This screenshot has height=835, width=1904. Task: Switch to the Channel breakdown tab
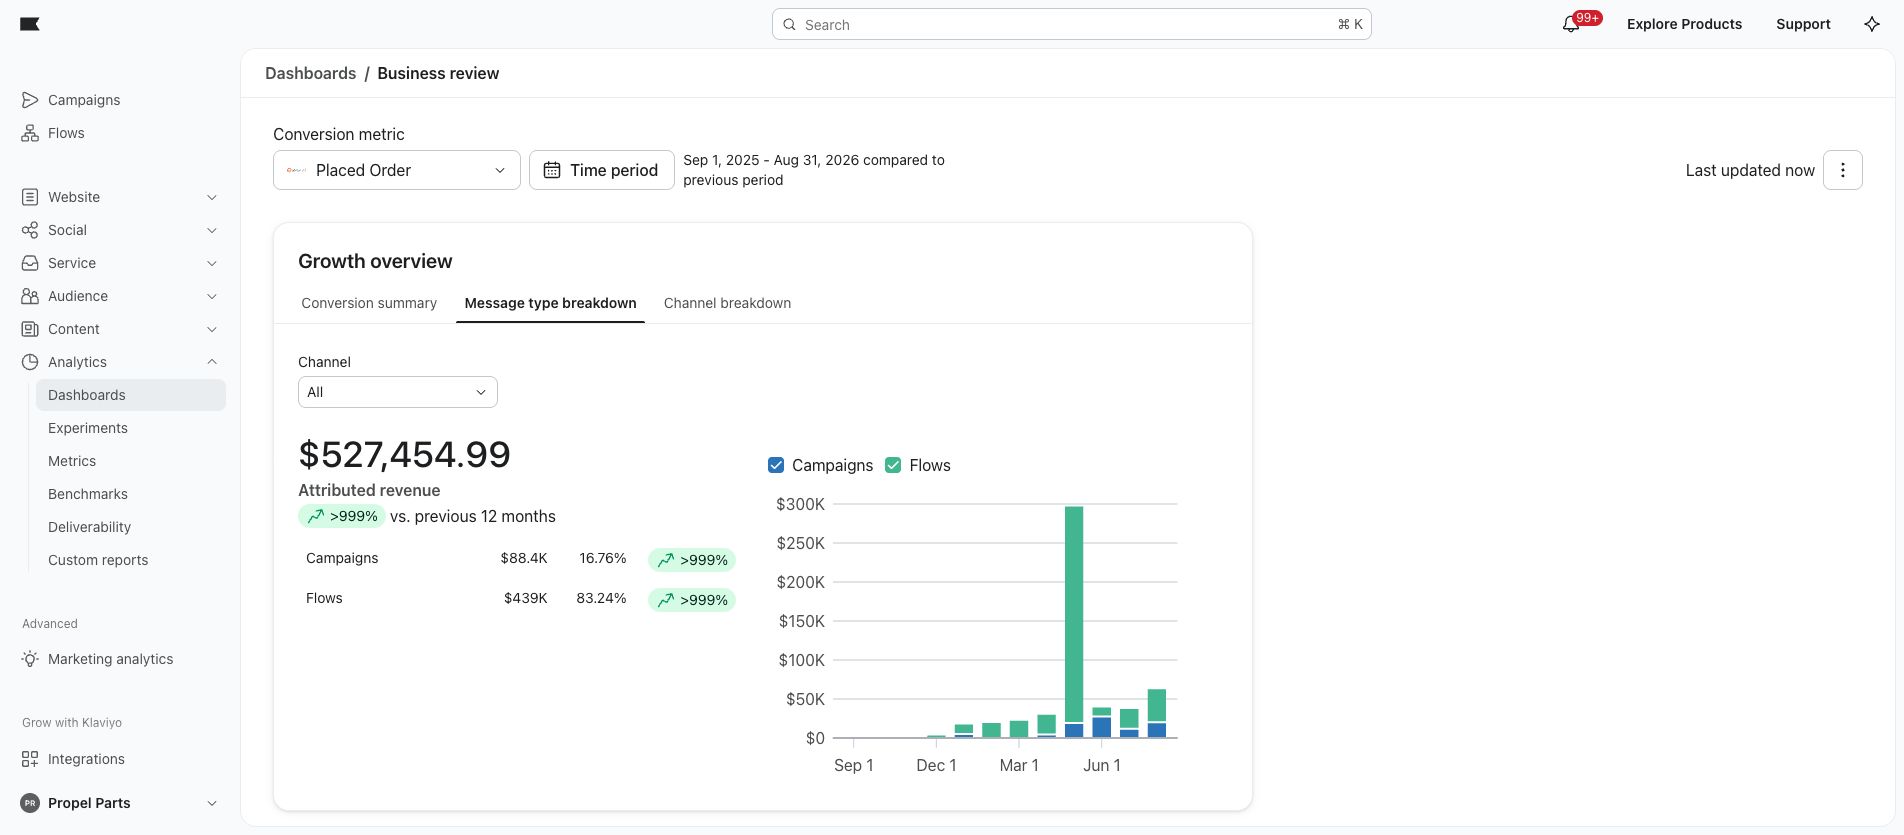tap(727, 303)
